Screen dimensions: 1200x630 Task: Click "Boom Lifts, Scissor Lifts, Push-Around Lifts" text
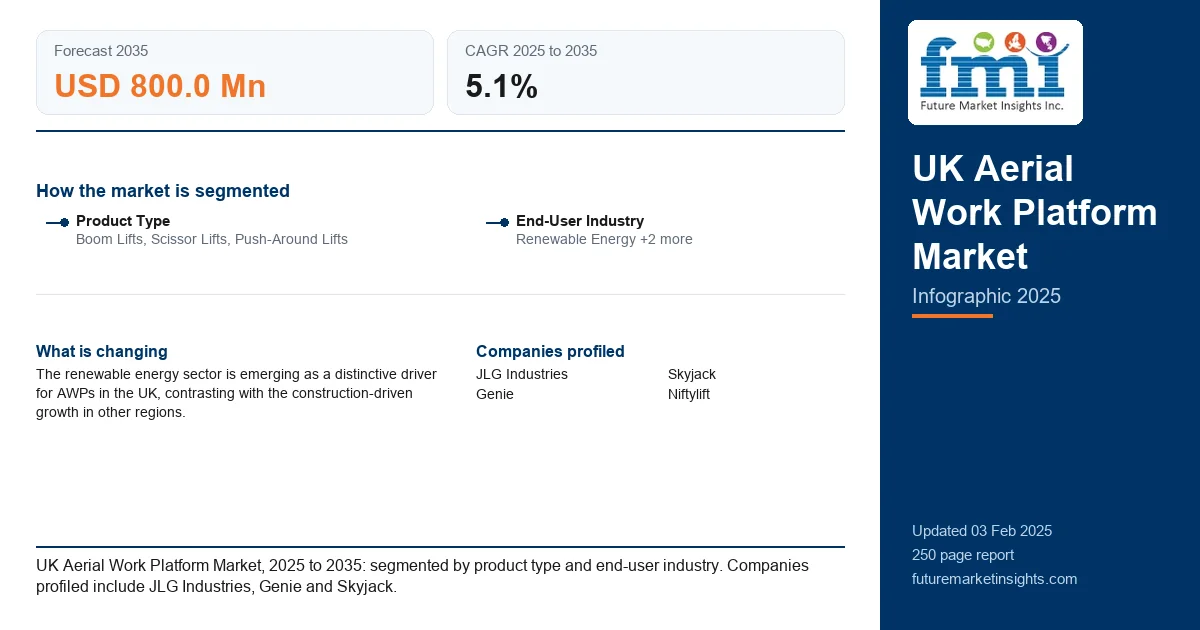(212, 239)
